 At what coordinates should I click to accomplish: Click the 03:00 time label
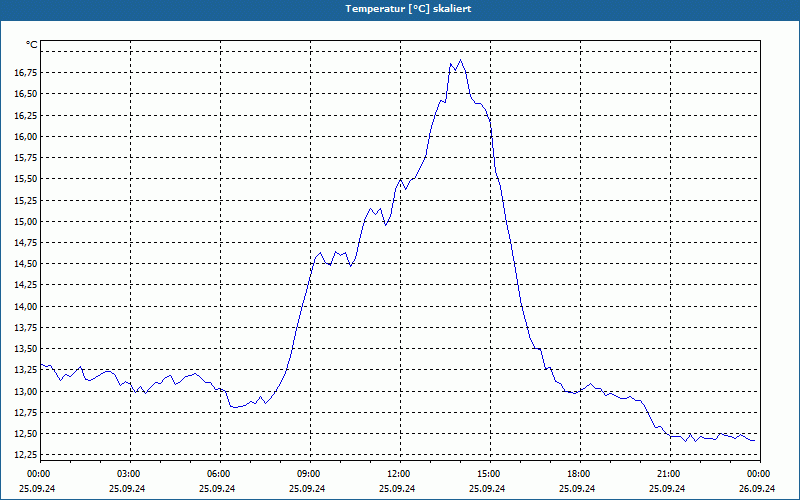(131, 474)
